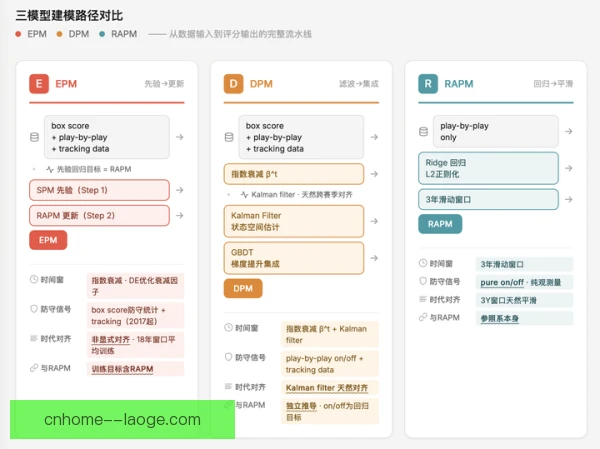Screen dimensions: 600x449
Task: Open the underlined 非显式对齐 link
Action: click(x=111, y=340)
